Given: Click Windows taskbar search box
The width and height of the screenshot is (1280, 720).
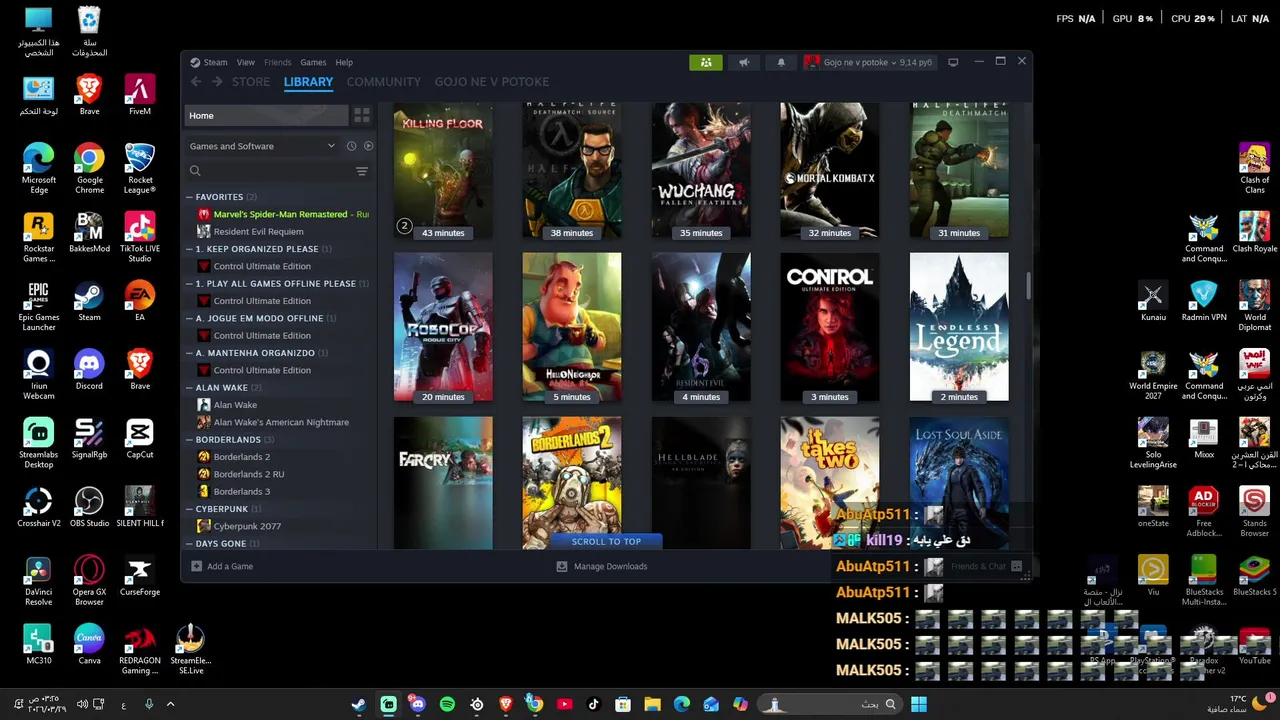Looking at the screenshot, I should (829, 704).
